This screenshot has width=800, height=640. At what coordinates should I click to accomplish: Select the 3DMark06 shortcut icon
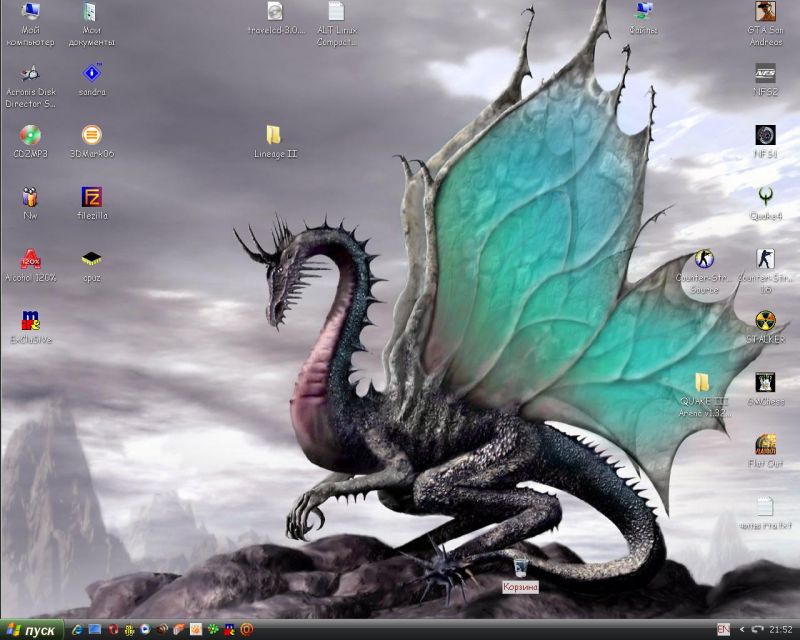92,142
